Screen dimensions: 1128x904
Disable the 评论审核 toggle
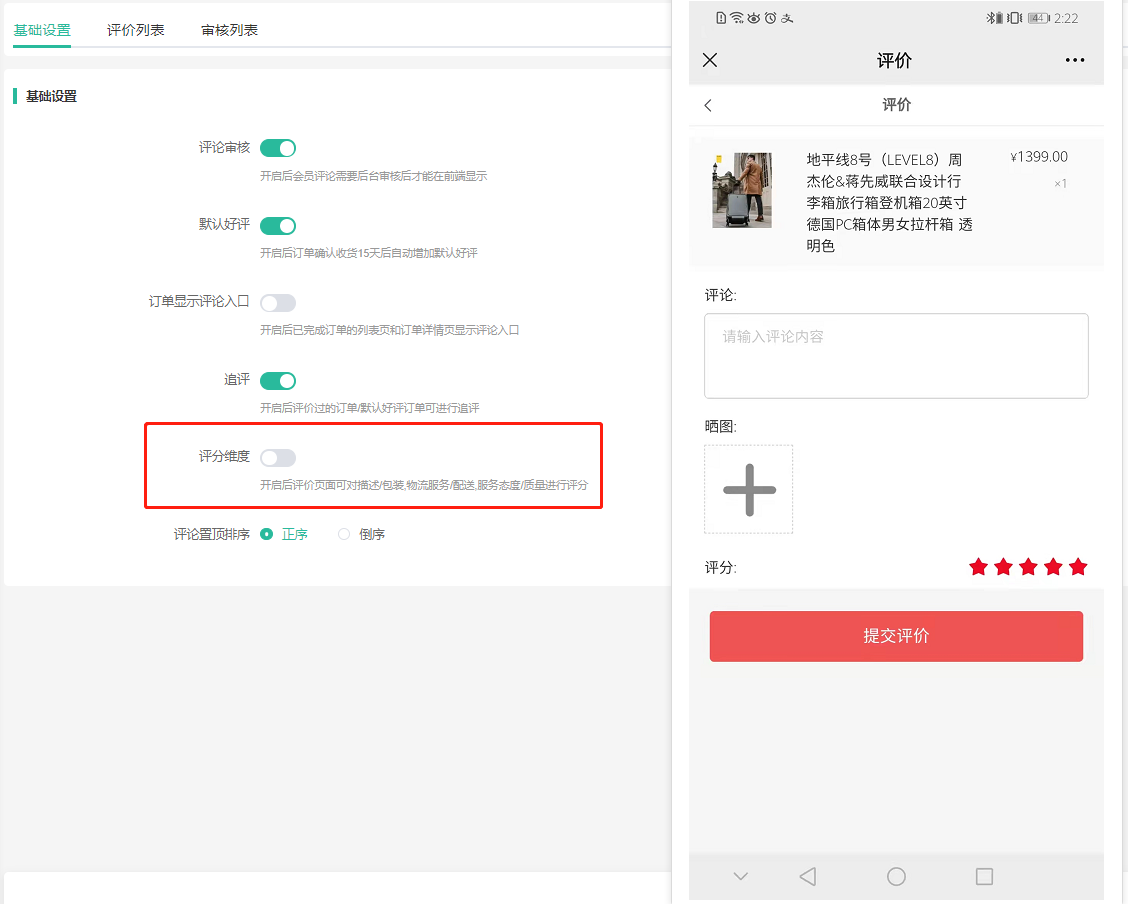[x=278, y=148]
